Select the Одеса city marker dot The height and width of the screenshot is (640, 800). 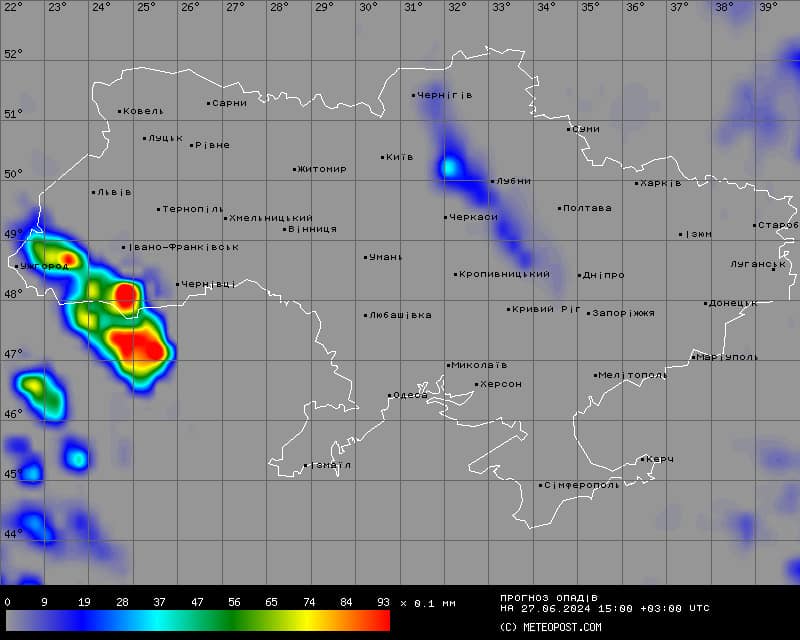pos(390,396)
